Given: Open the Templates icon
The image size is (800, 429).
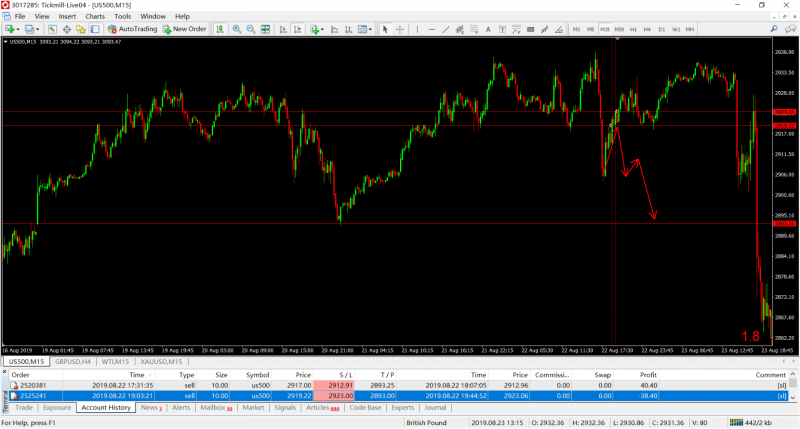Looking at the screenshot, I should [x=362, y=29].
